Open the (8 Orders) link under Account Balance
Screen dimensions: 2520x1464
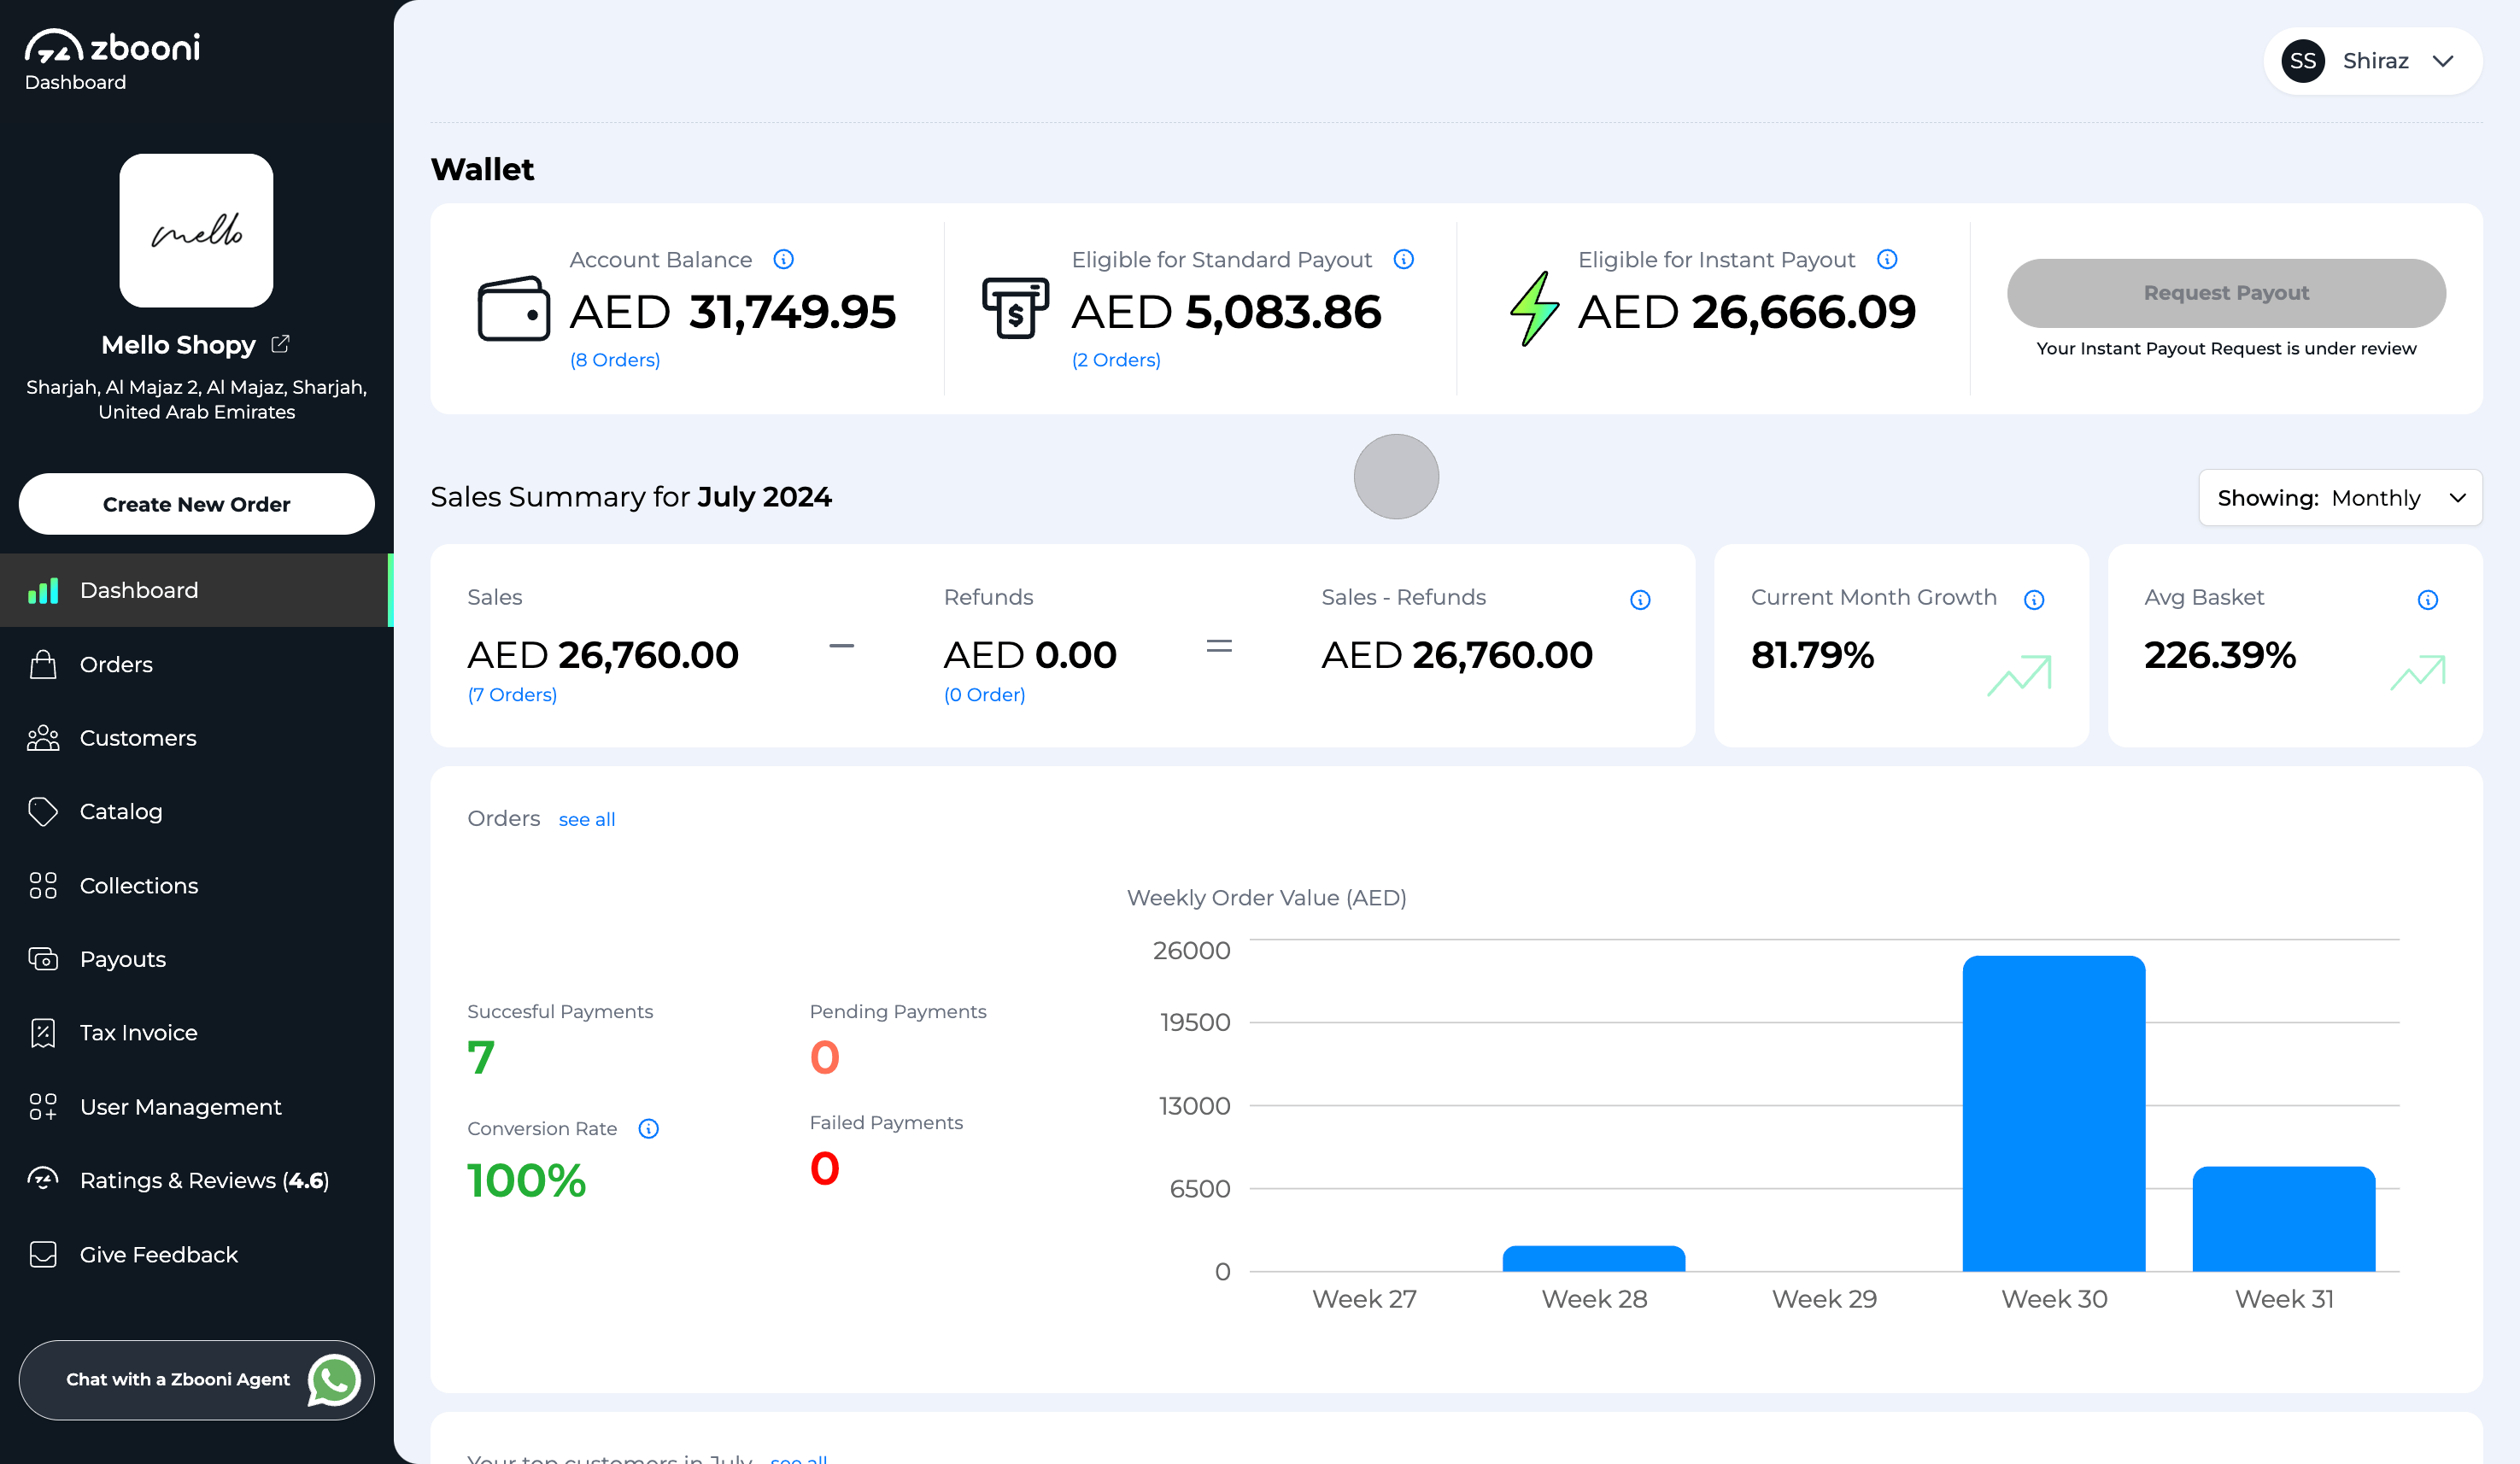[x=615, y=360]
